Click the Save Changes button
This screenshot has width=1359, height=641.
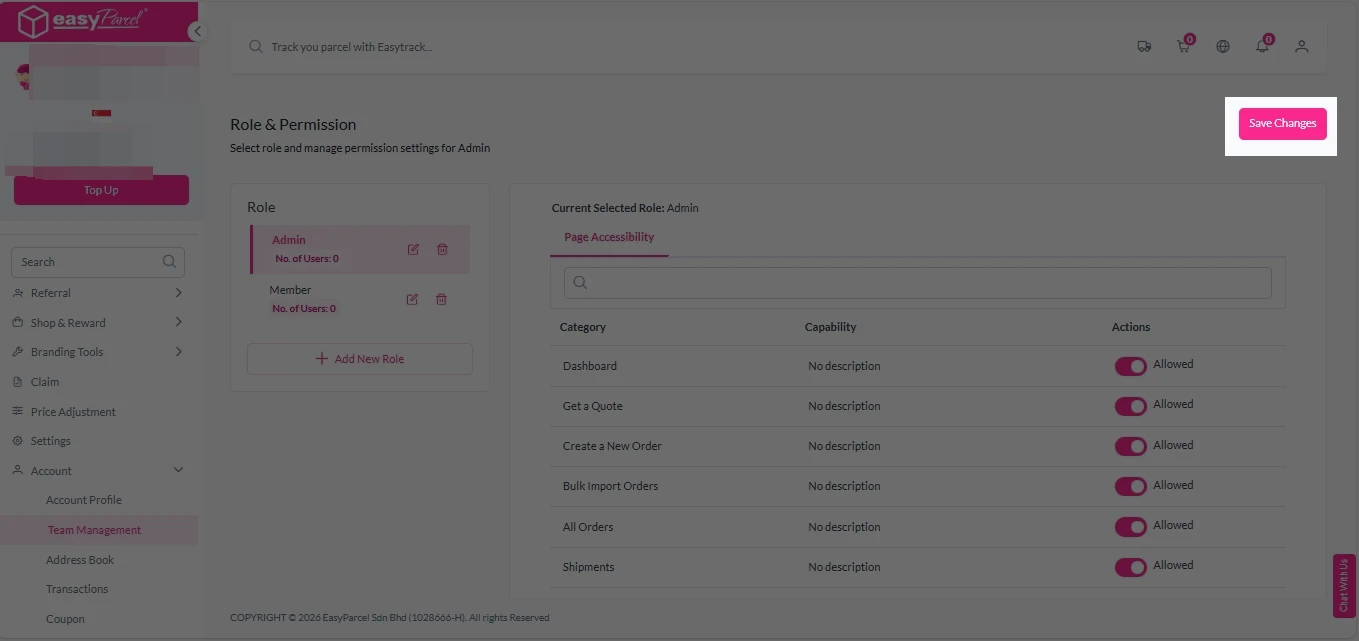click(x=1282, y=124)
